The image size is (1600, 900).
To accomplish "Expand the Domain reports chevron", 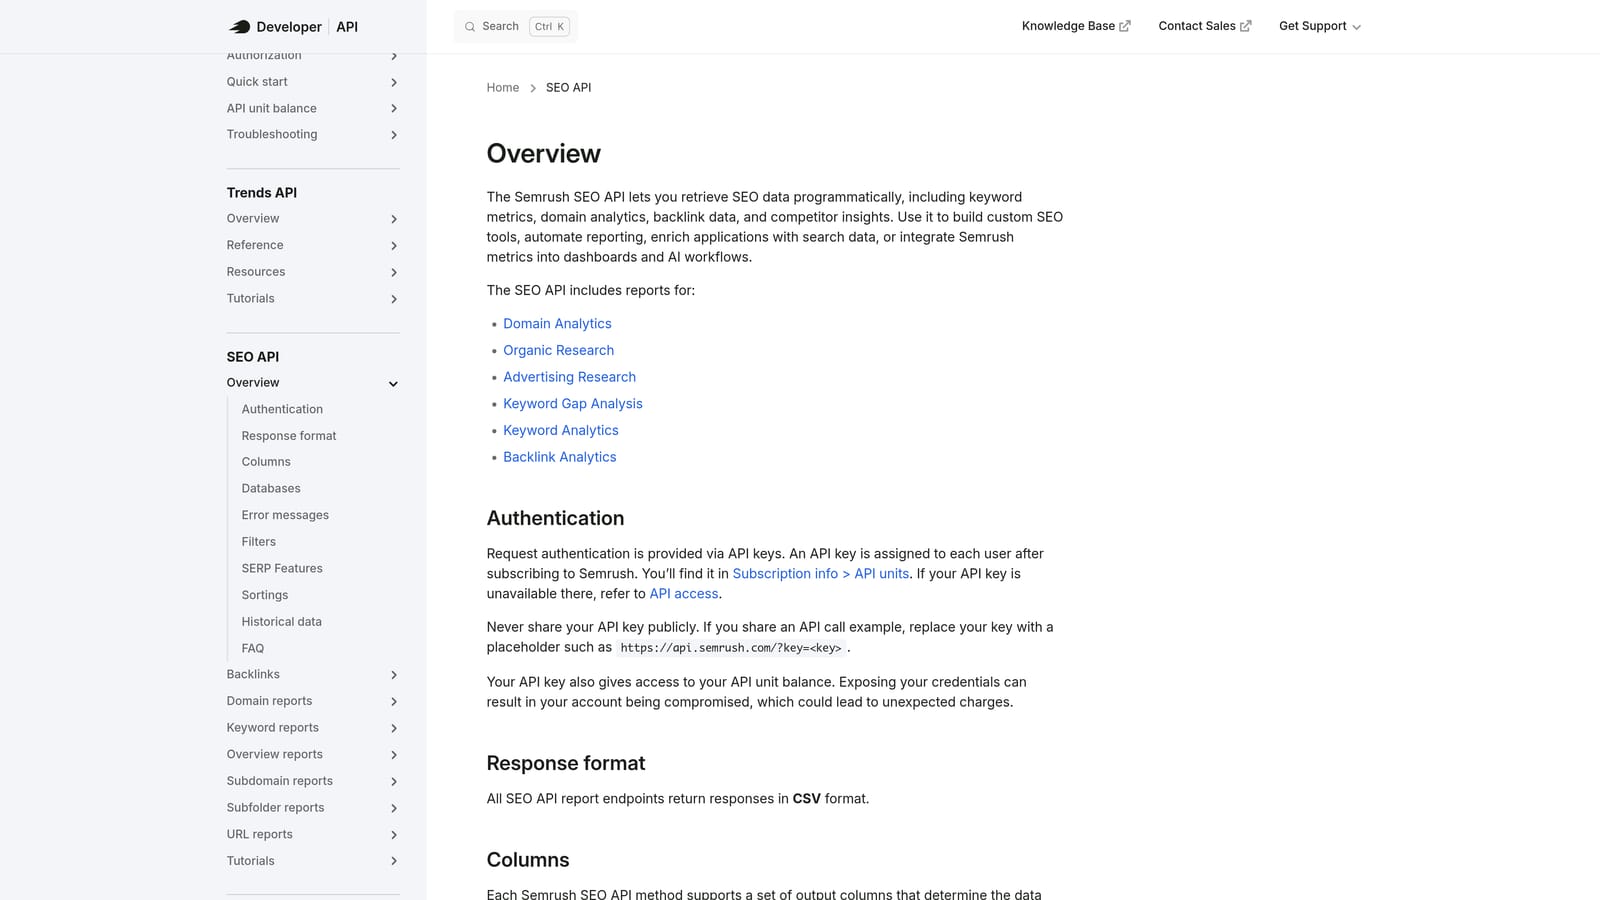I will pyautogui.click(x=394, y=702).
